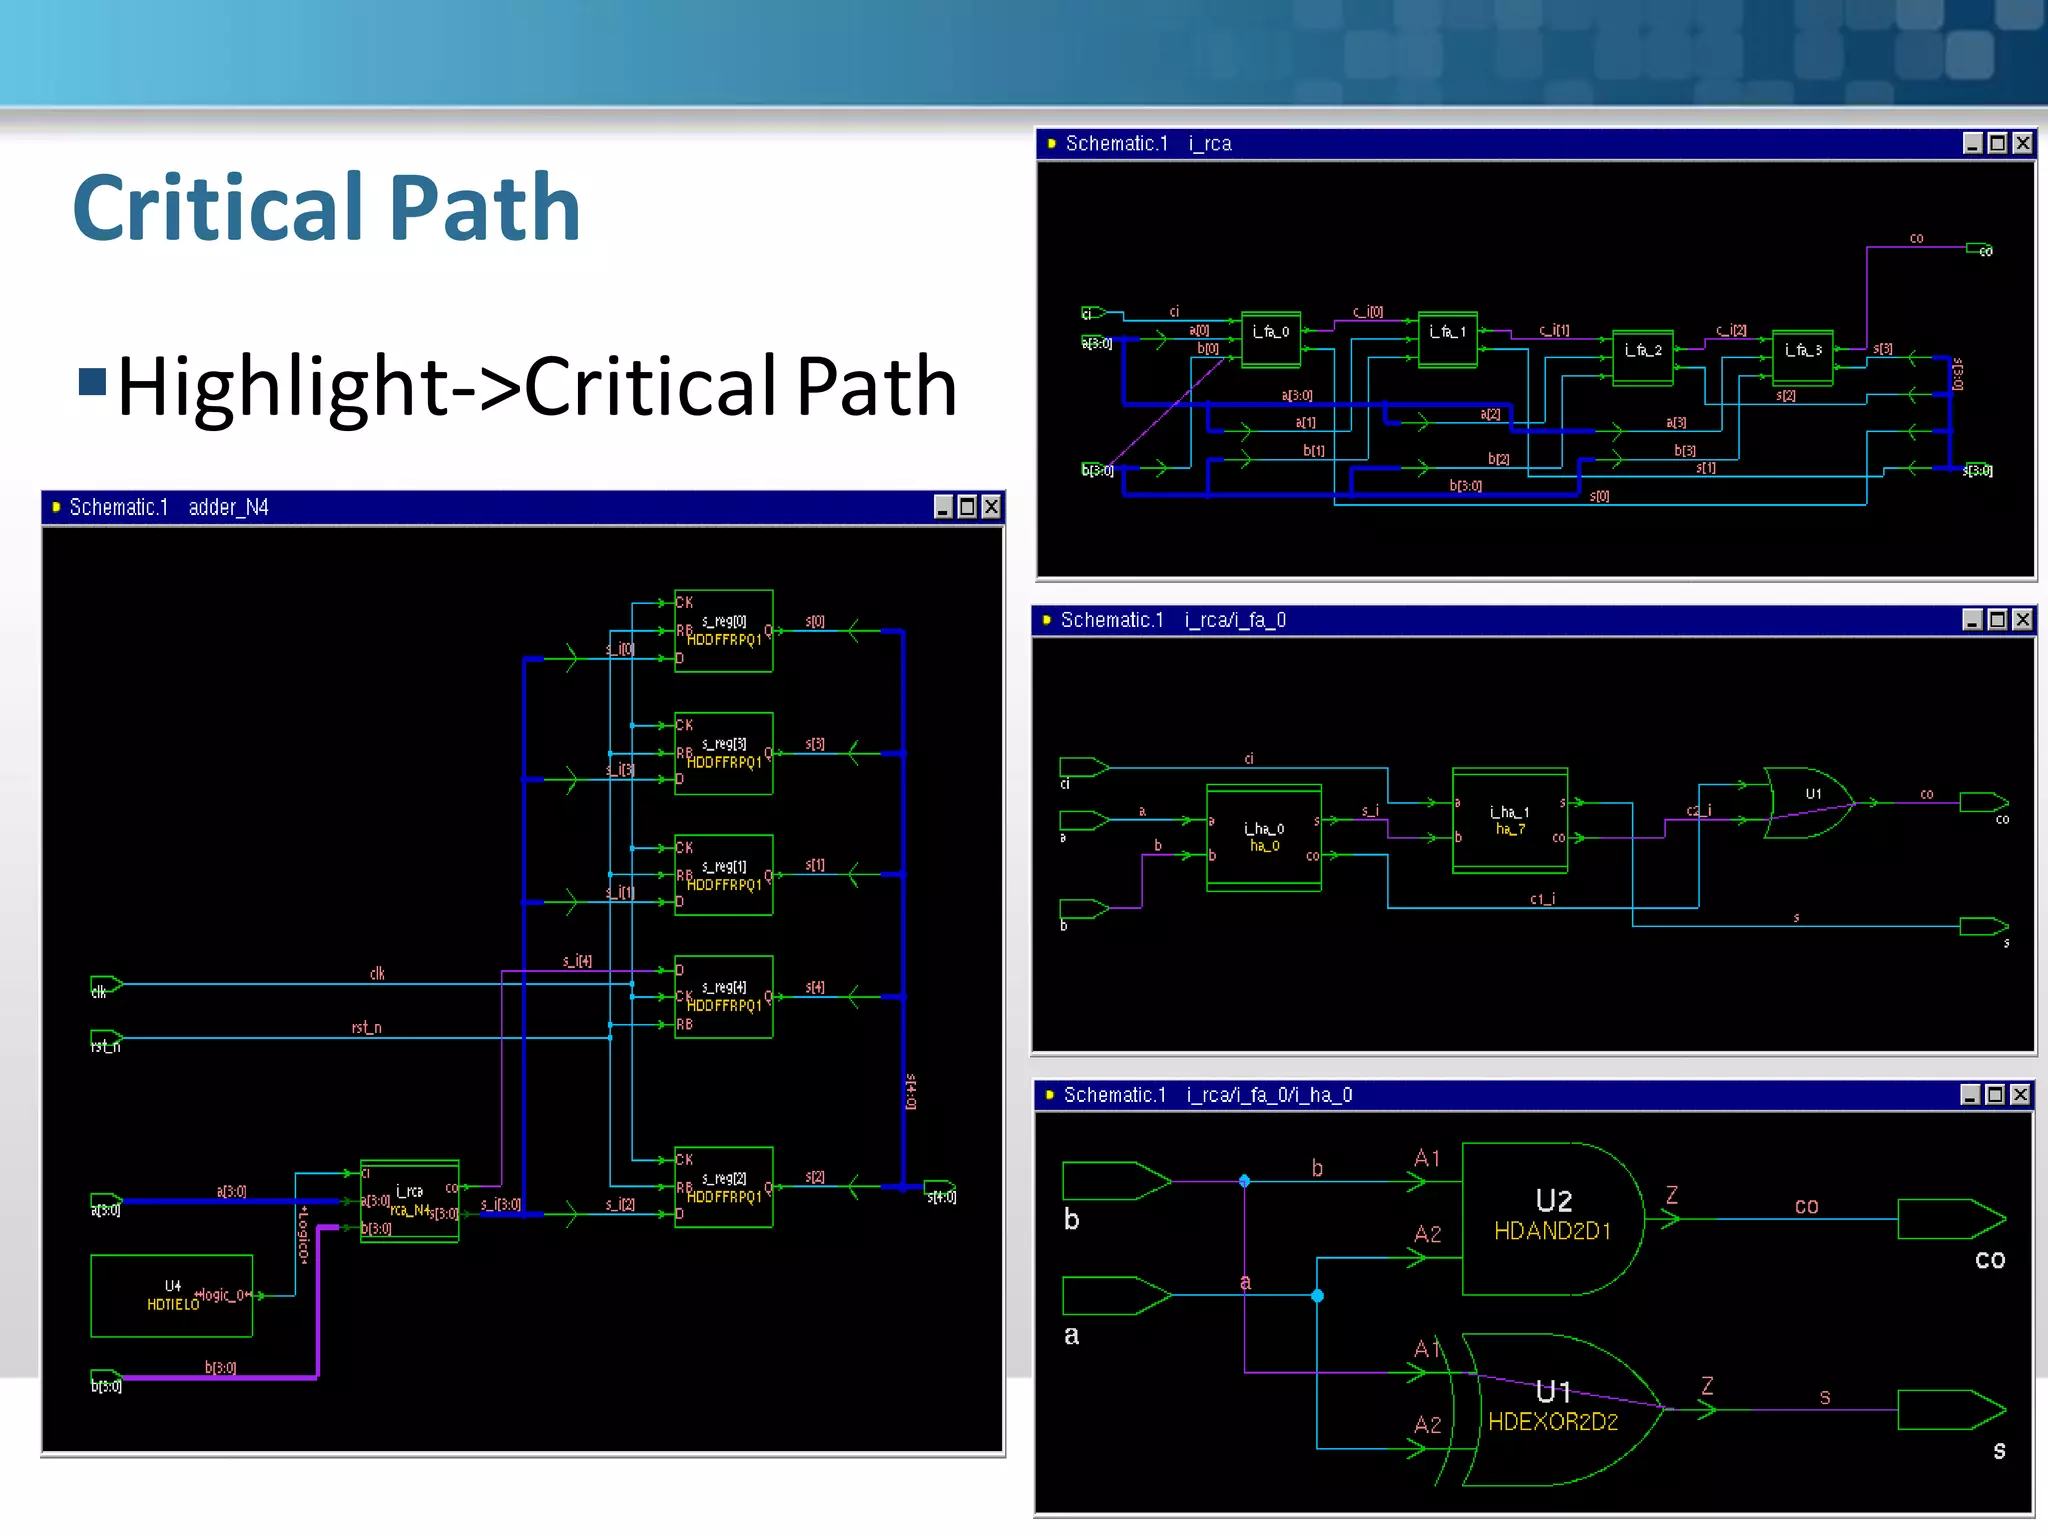Minimize the i_rca schematic window

(1972, 143)
